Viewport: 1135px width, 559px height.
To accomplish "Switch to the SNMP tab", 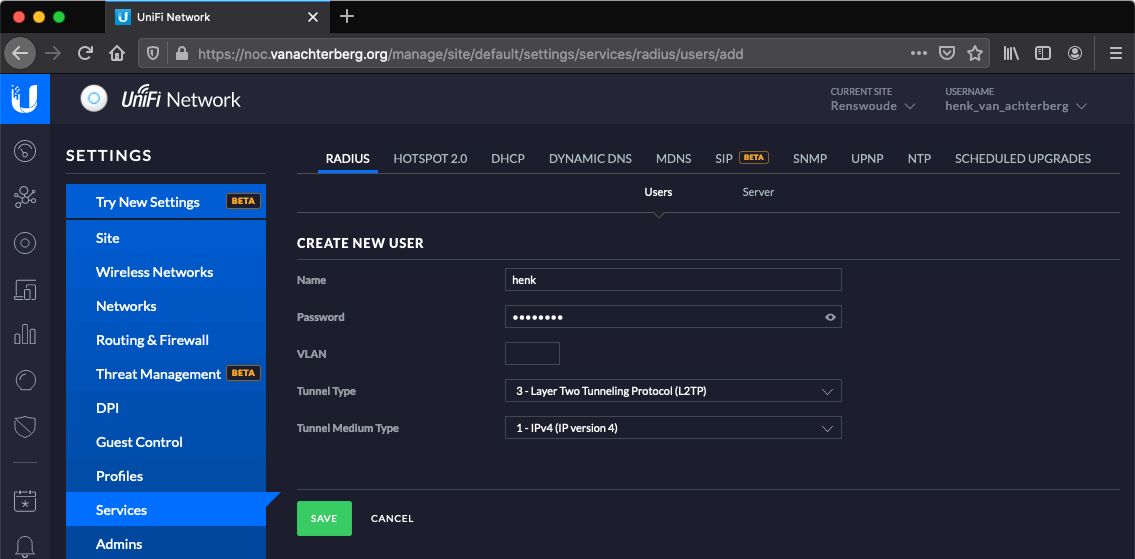I will pyautogui.click(x=809, y=159).
